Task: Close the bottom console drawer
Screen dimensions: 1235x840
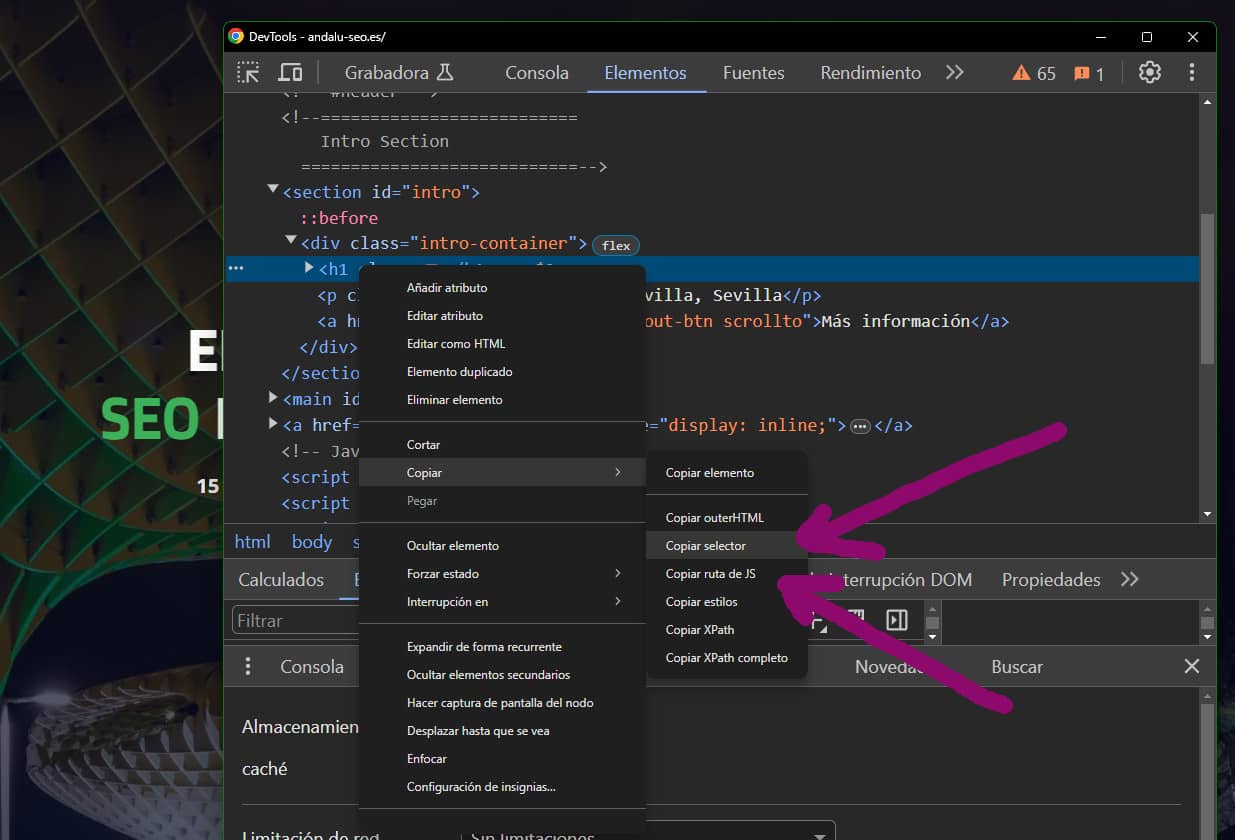Action: point(1191,666)
